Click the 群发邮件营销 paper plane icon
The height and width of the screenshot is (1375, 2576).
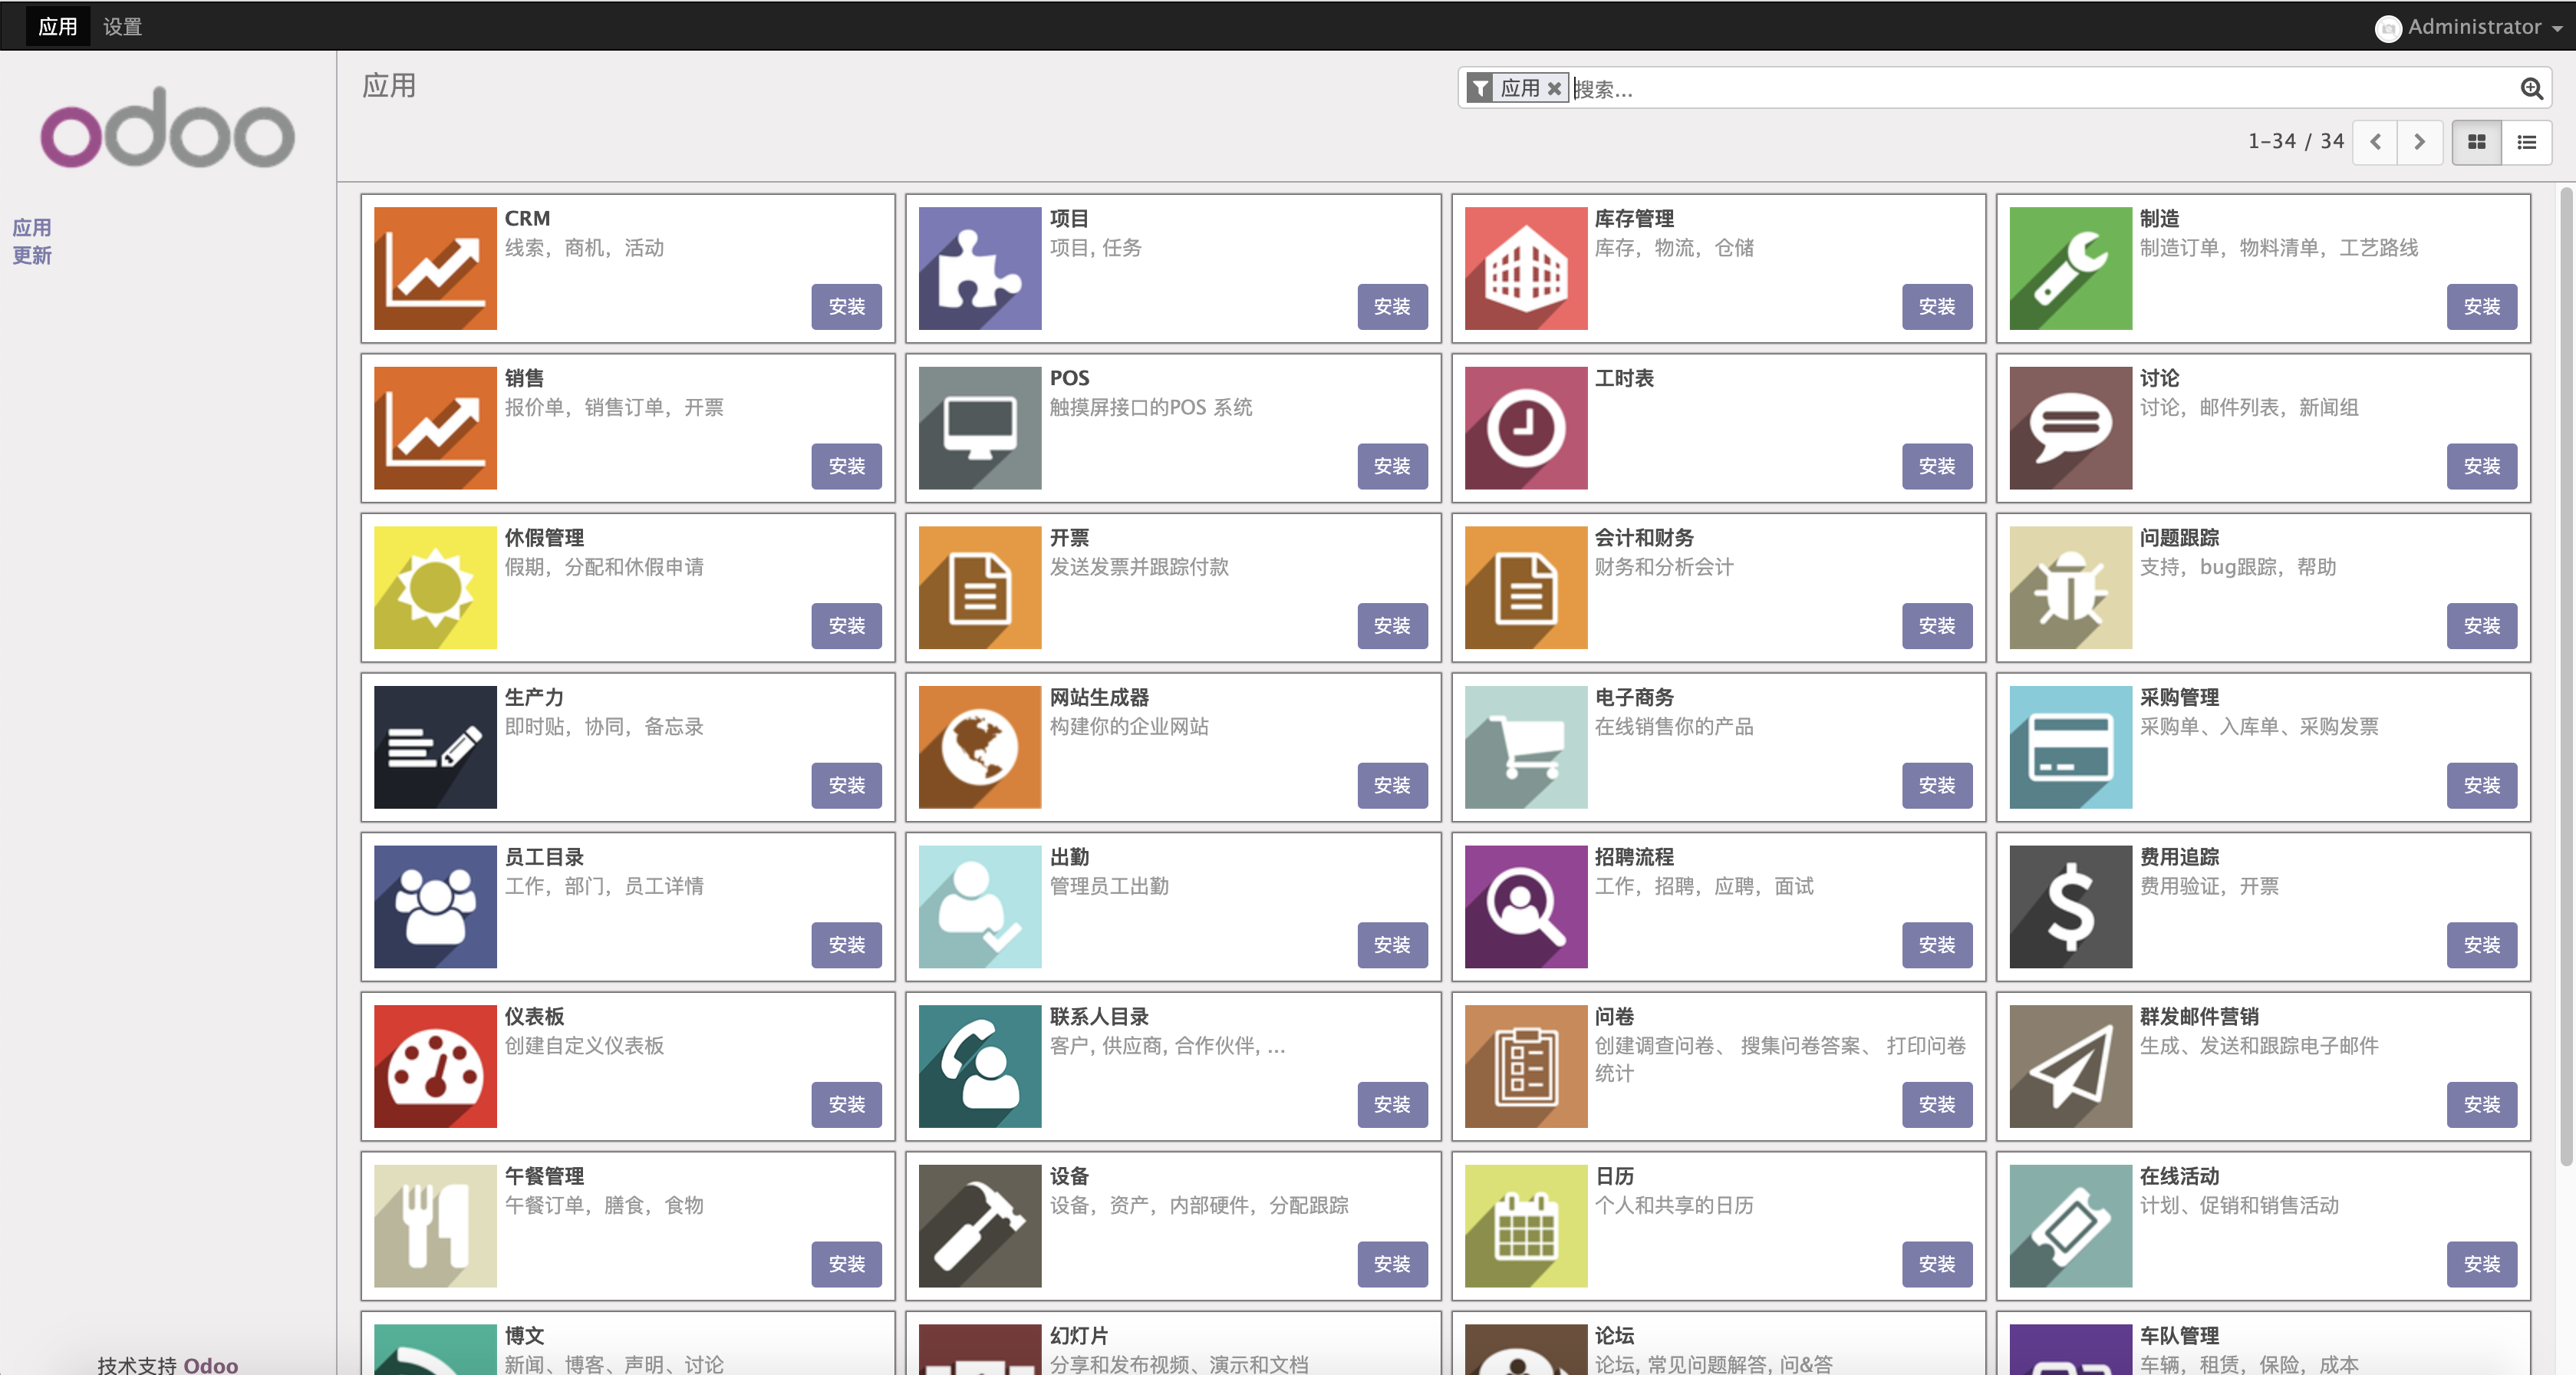point(2070,1066)
